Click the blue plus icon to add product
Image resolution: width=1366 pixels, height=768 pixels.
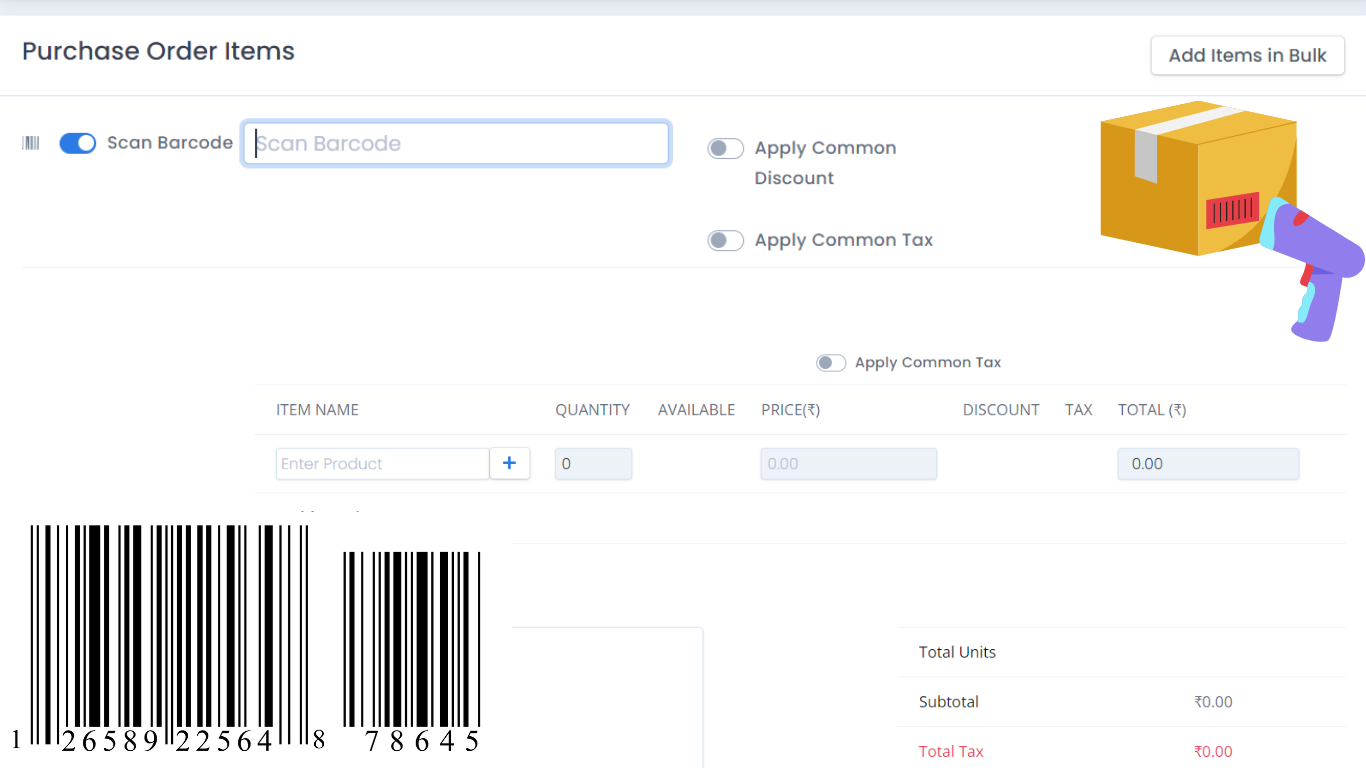tap(510, 463)
